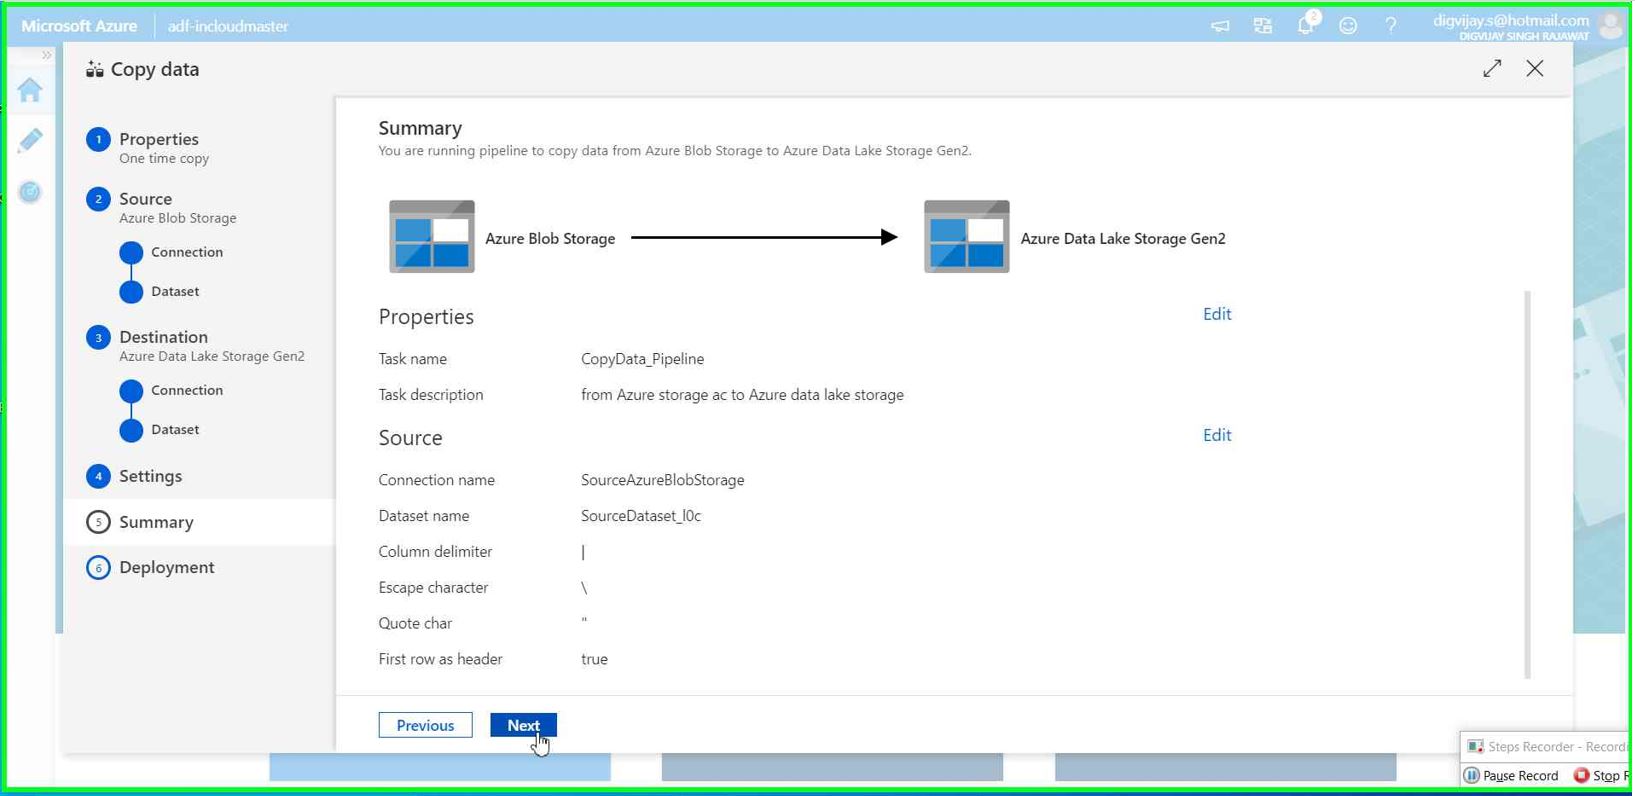Viewport: 1635px width, 796px height.
Task: Click the Microsoft Azure logo text
Action: pyautogui.click(x=79, y=26)
